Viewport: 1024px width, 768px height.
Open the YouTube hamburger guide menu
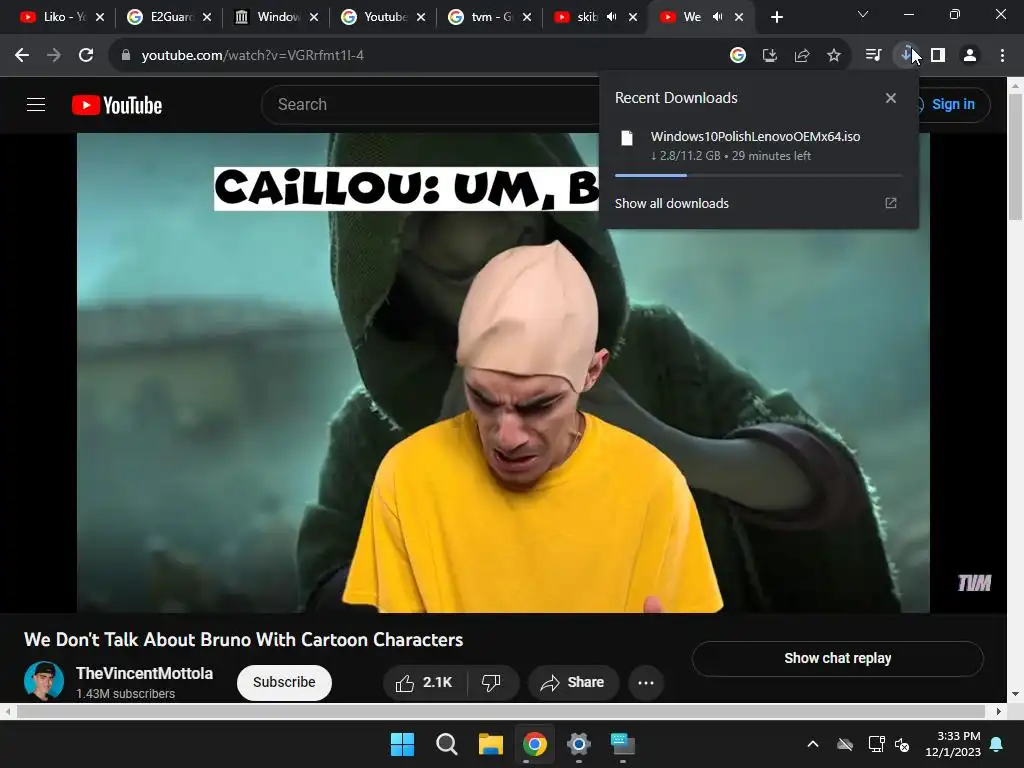pyautogui.click(x=36, y=104)
